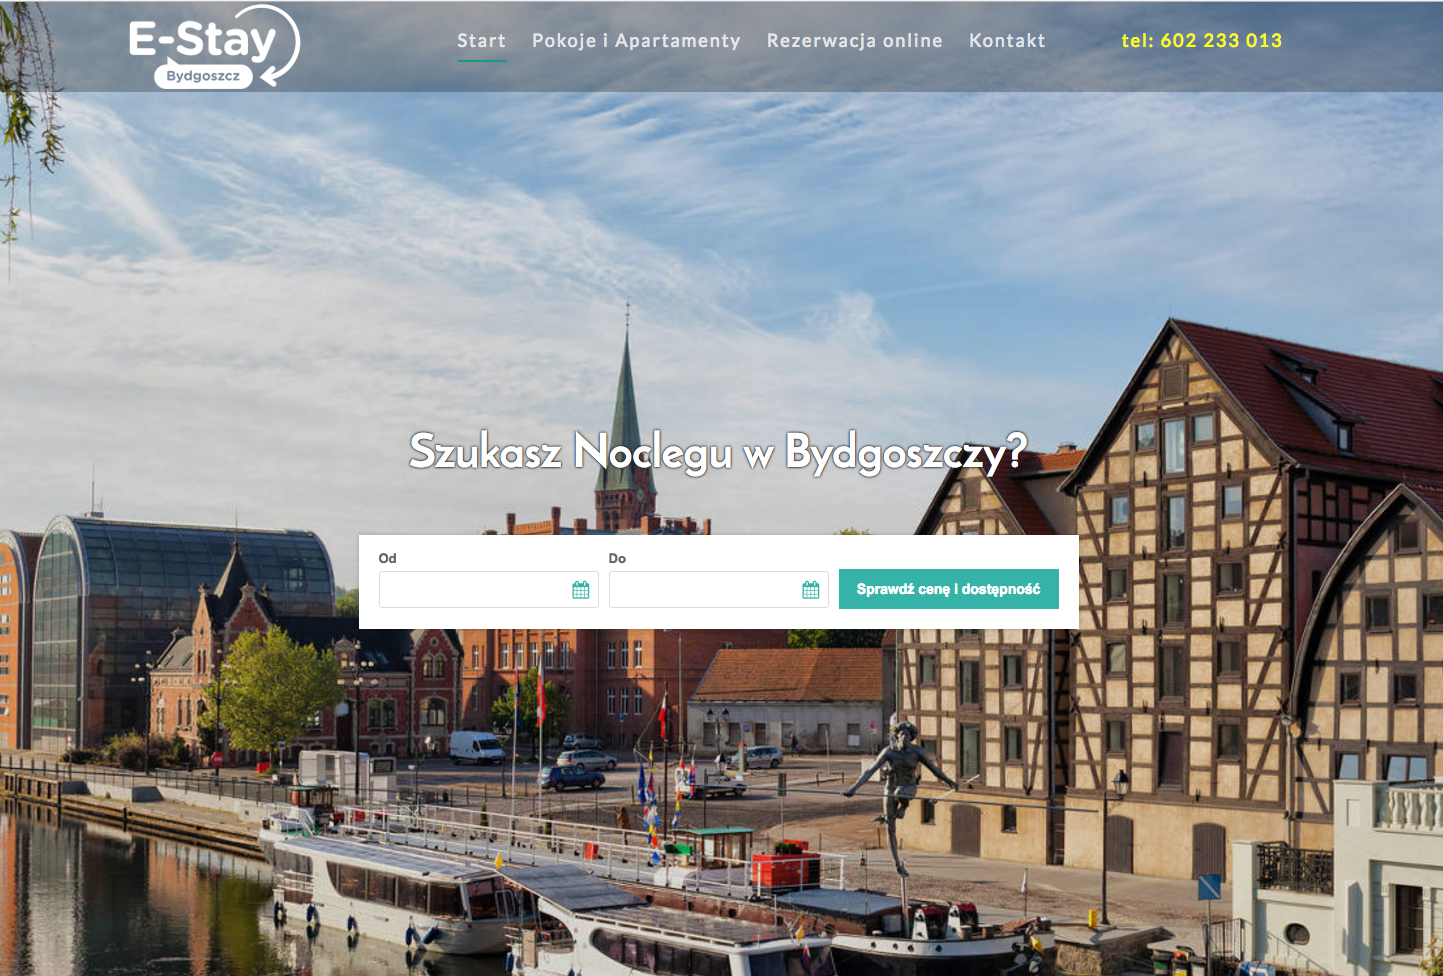
Task: Click the Szukasz Noclegu w Bydgoszczy heading
Action: (718, 451)
